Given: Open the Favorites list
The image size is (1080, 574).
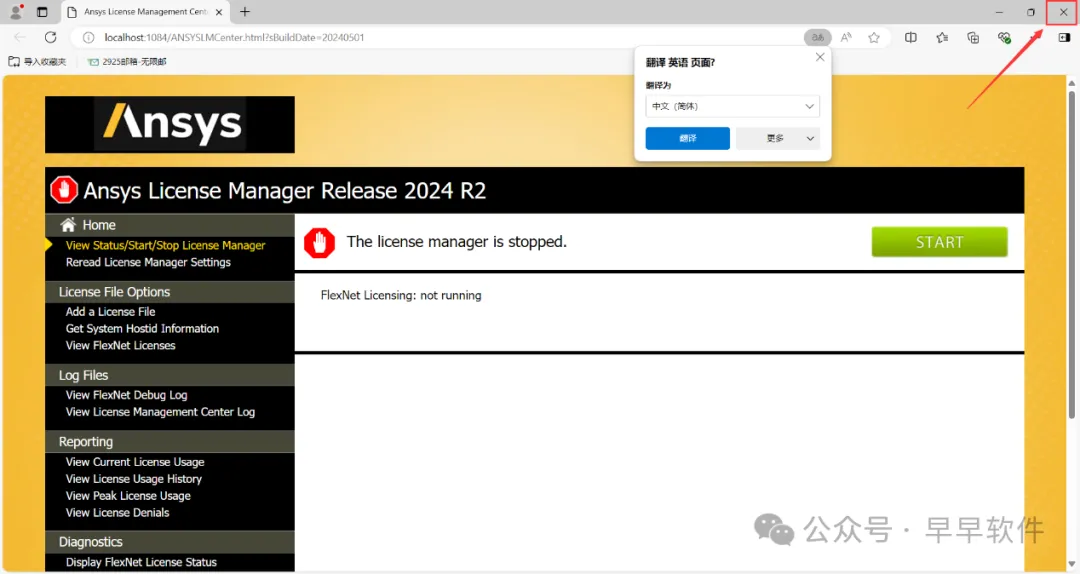Looking at the screenshot, I should click(x=942, y=37).
